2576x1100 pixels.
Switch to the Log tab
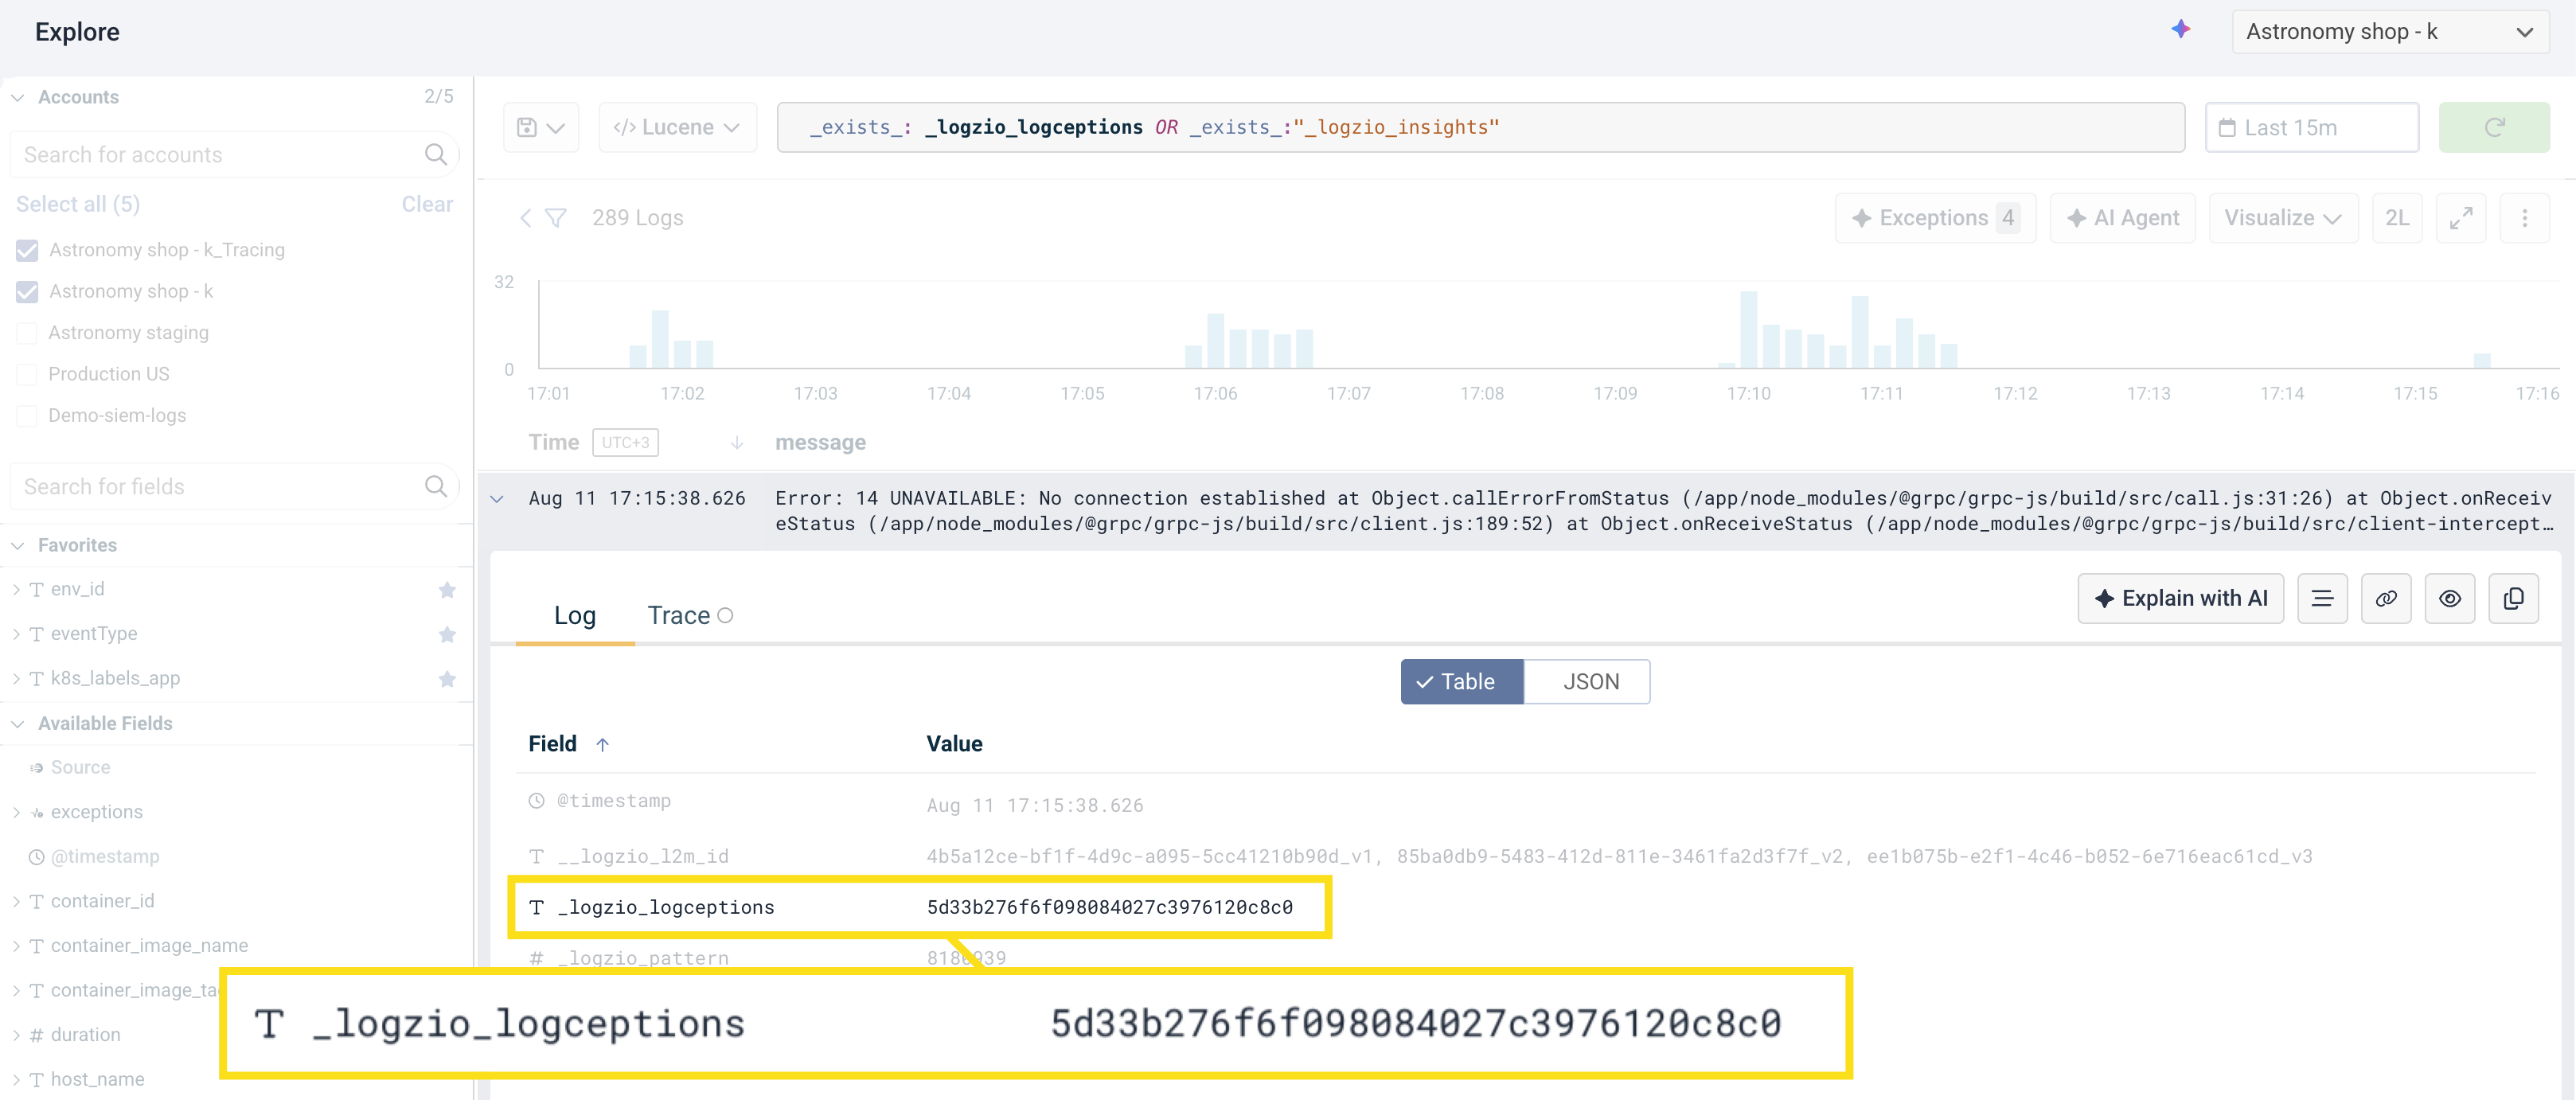pos(575,615)
